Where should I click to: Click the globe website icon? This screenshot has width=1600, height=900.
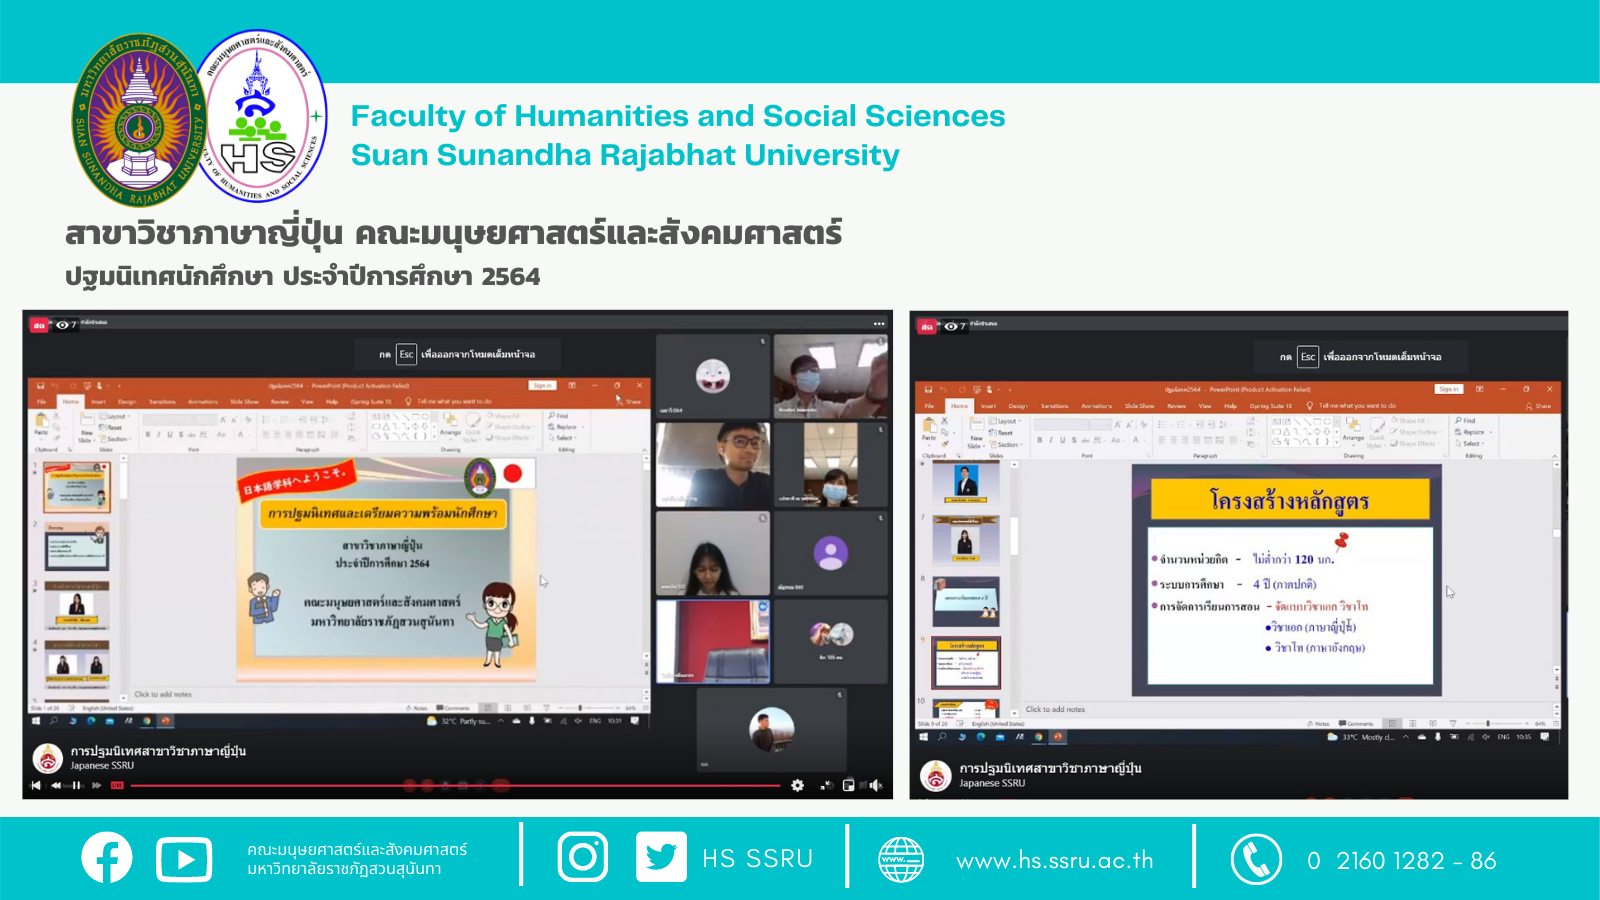click(900, 860)
